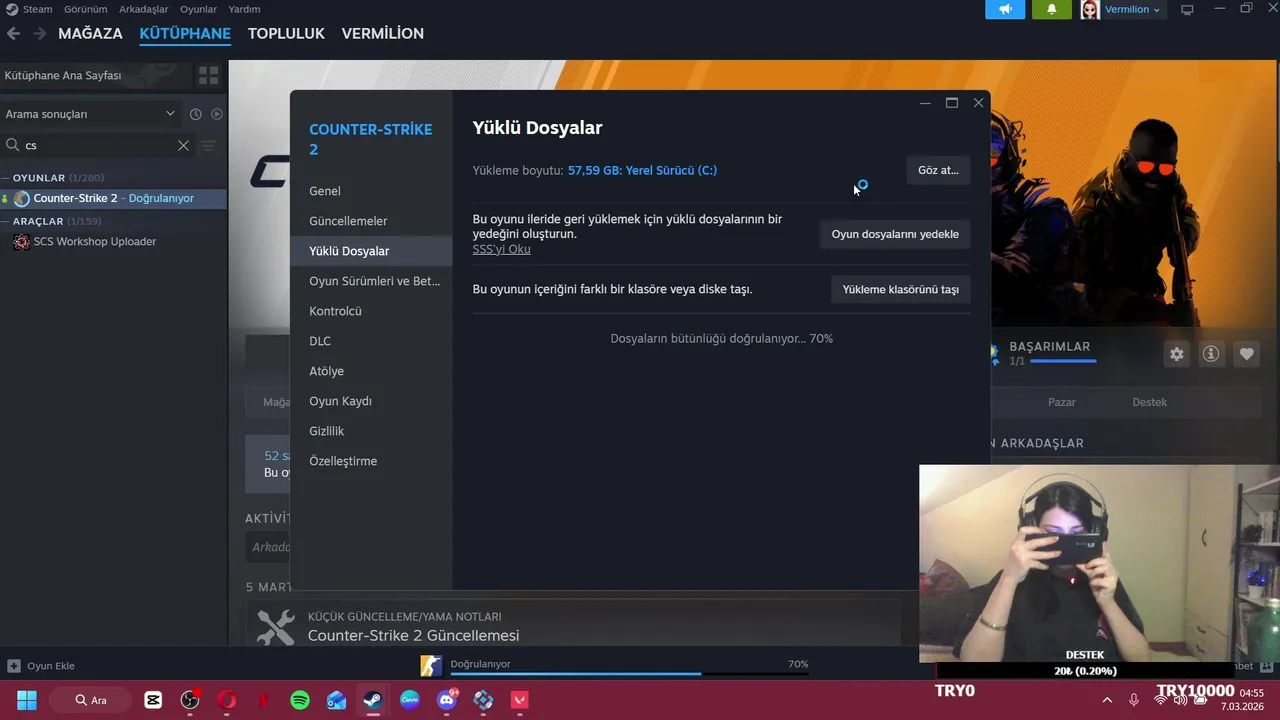Add Counter-Strike 2 to favorites heart
The width and height of the screenshot is (1280, 720).
coord(1246,354)
